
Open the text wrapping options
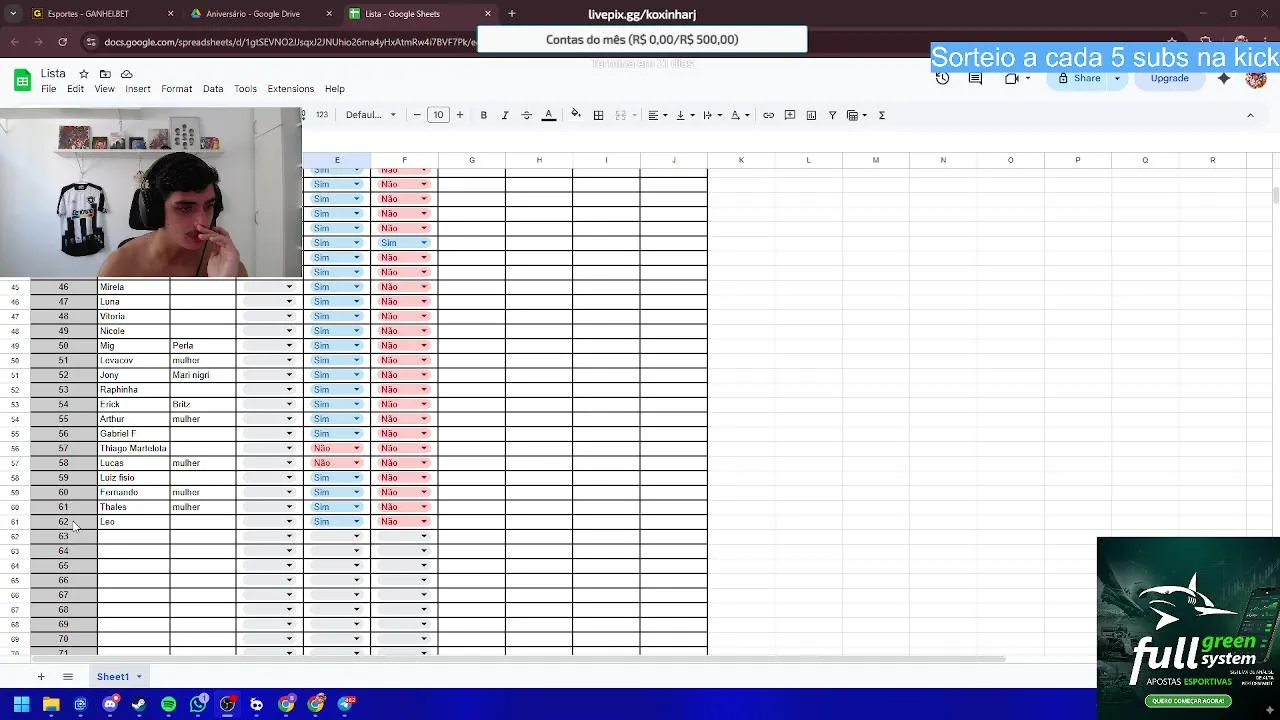coord(712,115)
